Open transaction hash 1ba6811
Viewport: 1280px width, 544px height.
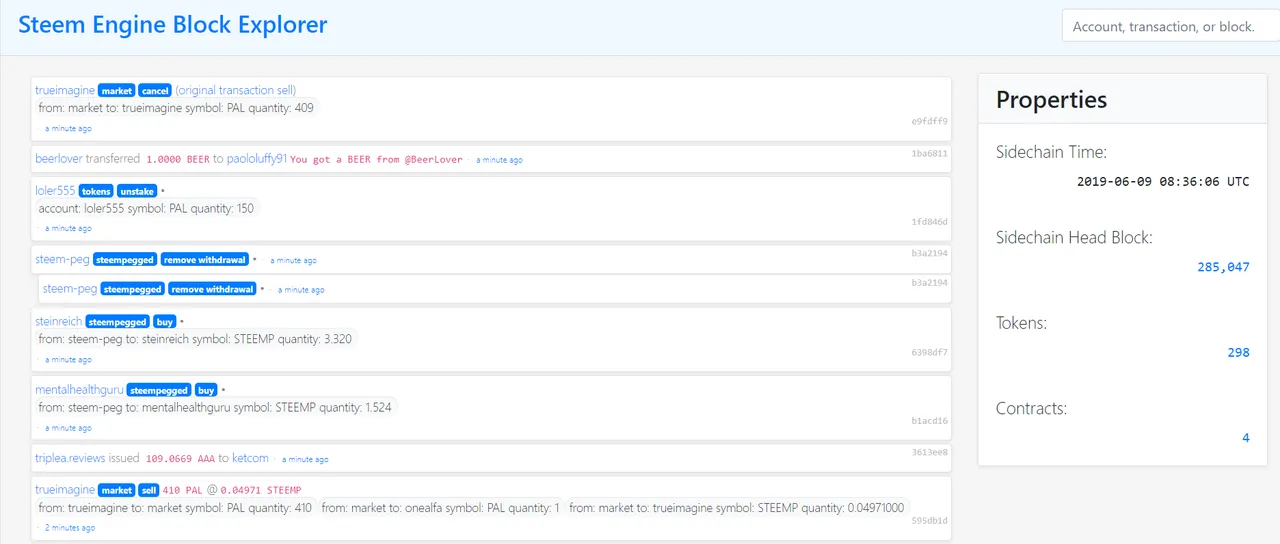(929, 153)
